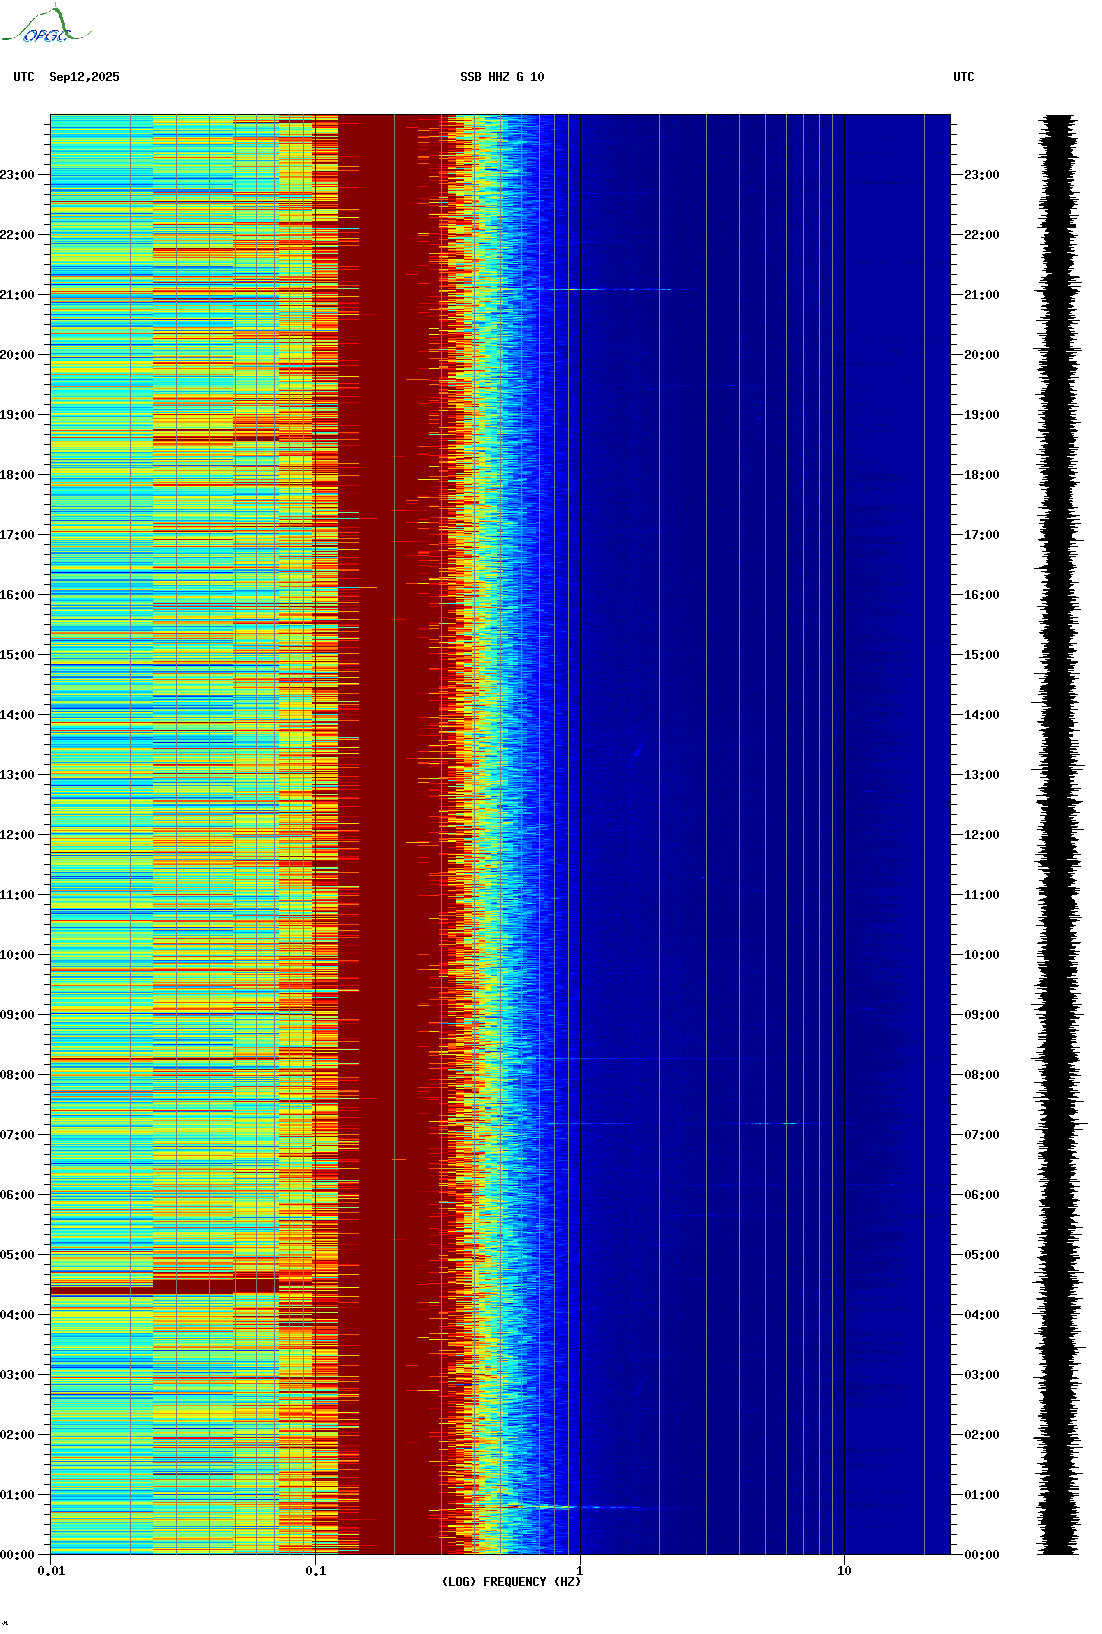This screenshot has height=1634, width=1102.
Task: Click the faint event streak near 21:05
Action: pyautogui.click(x=610, y=289)
